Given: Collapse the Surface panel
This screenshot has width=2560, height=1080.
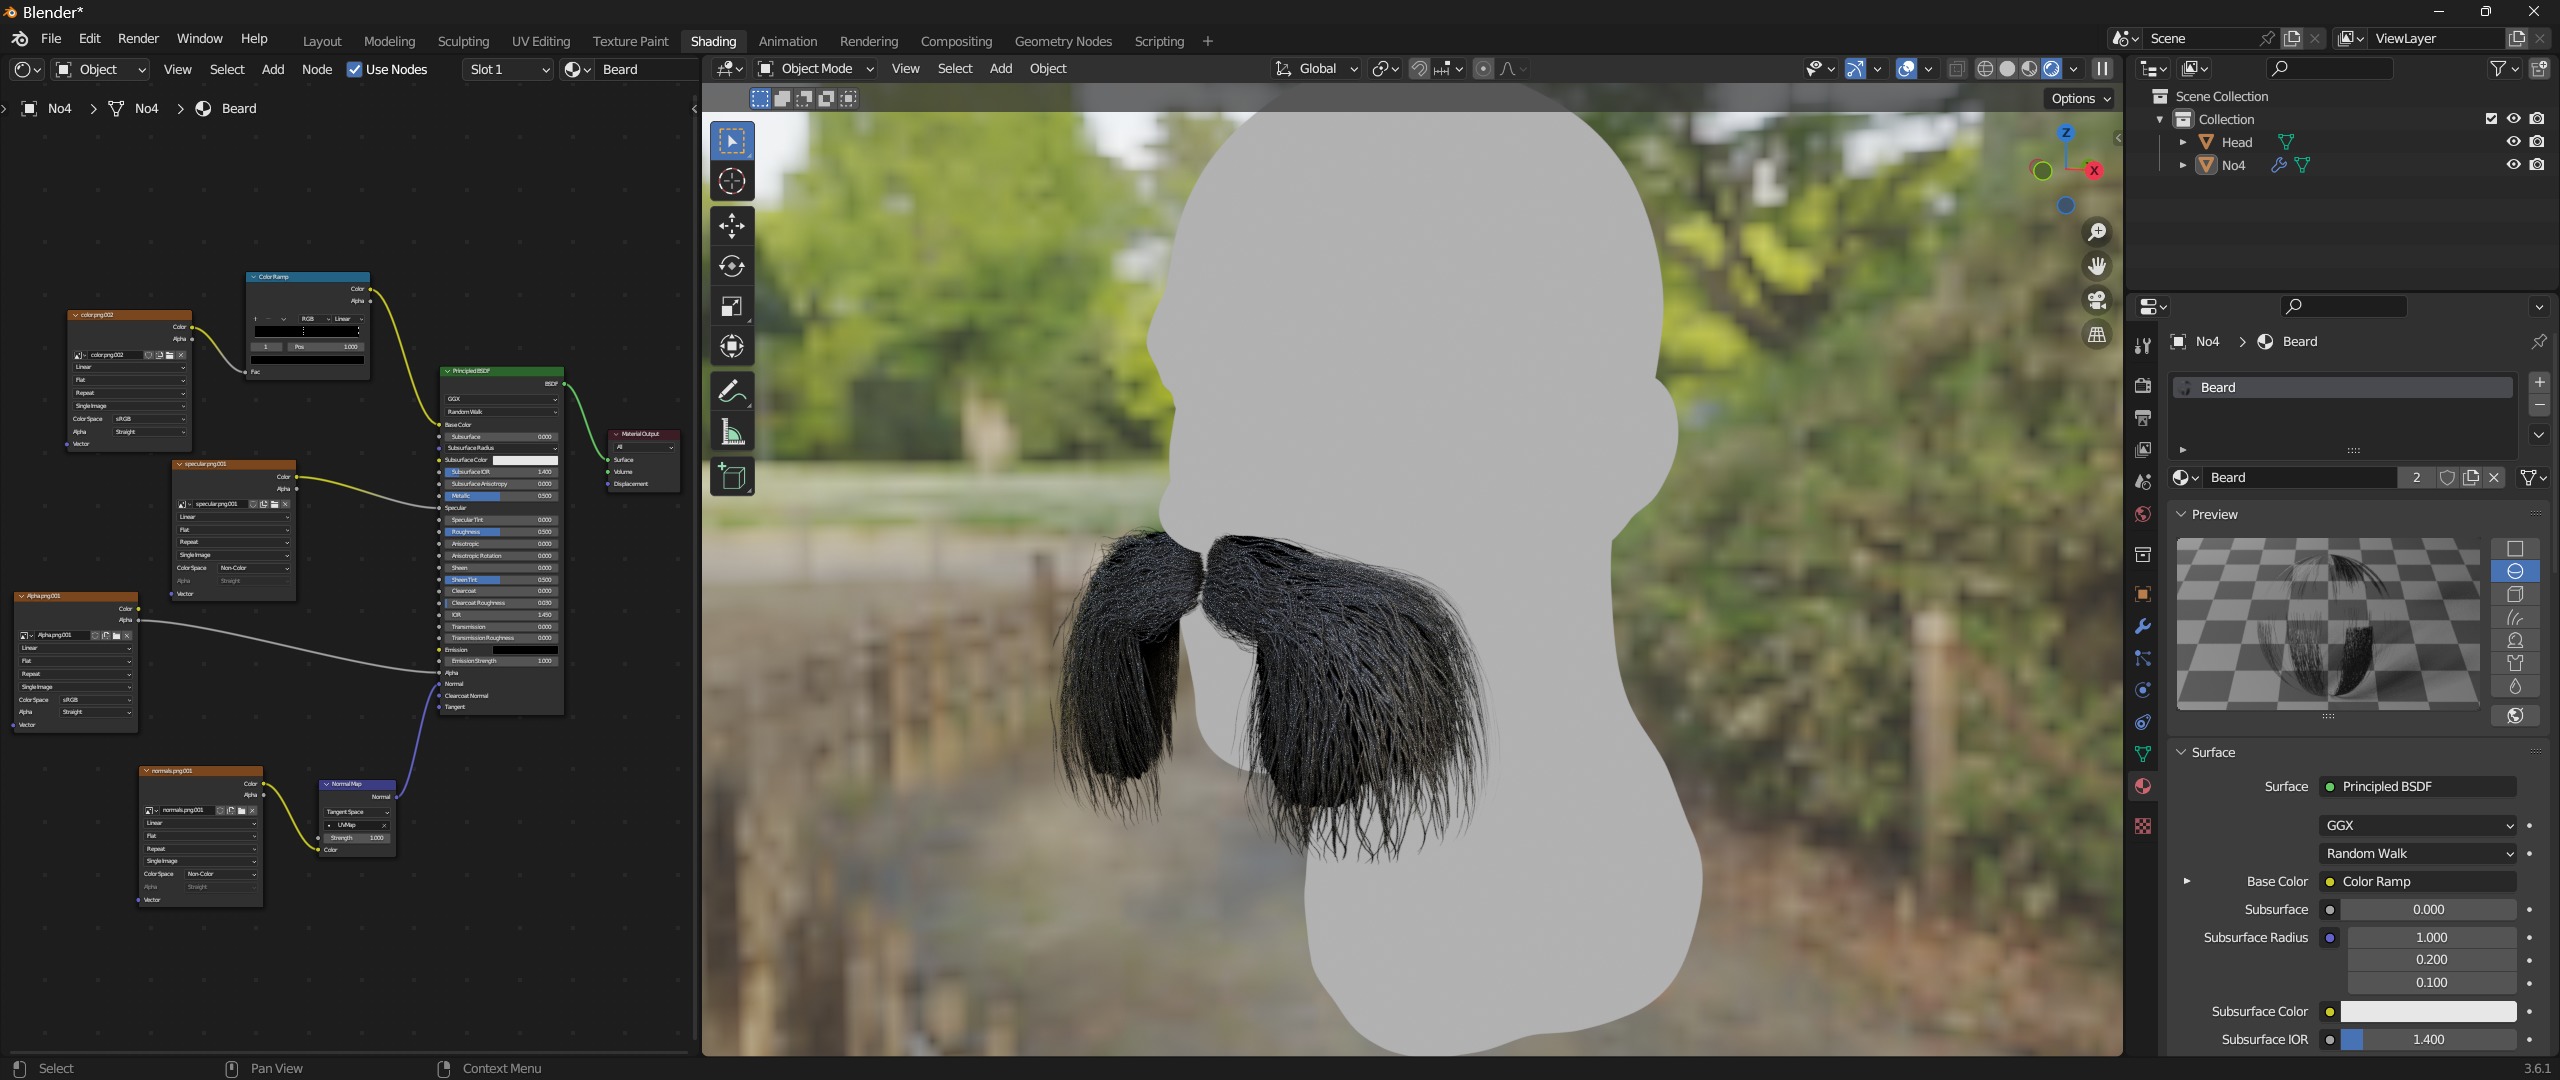Looking at the screenshot, I should coord(2181,752).
